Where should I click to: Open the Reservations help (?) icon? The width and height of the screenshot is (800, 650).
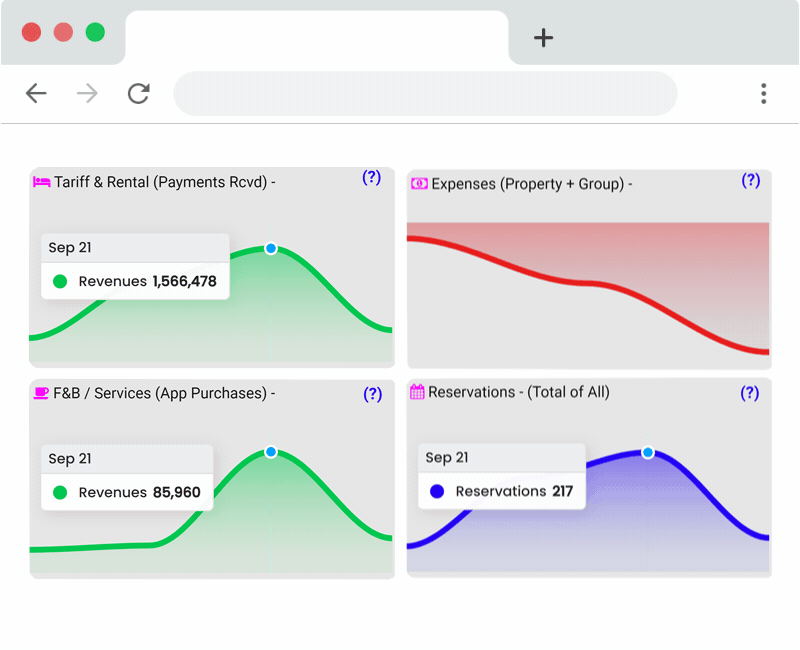click(x=750, y=392)
